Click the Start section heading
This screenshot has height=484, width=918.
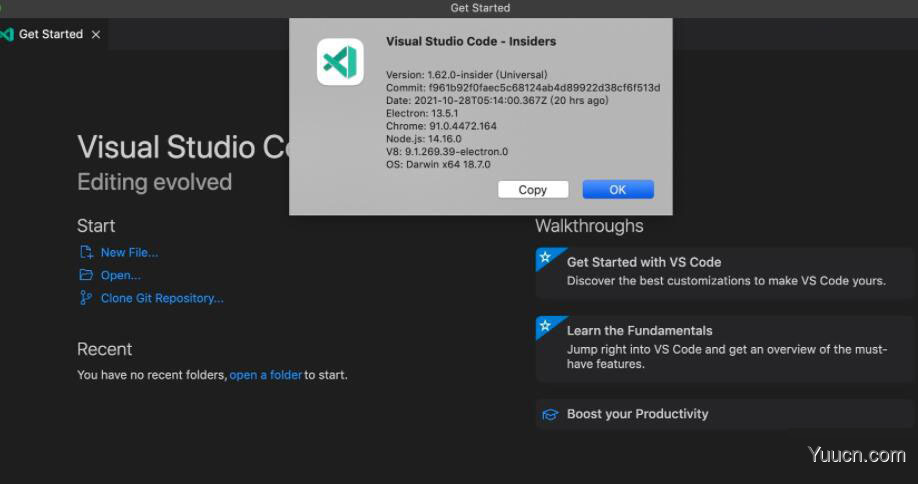(96, 226)
